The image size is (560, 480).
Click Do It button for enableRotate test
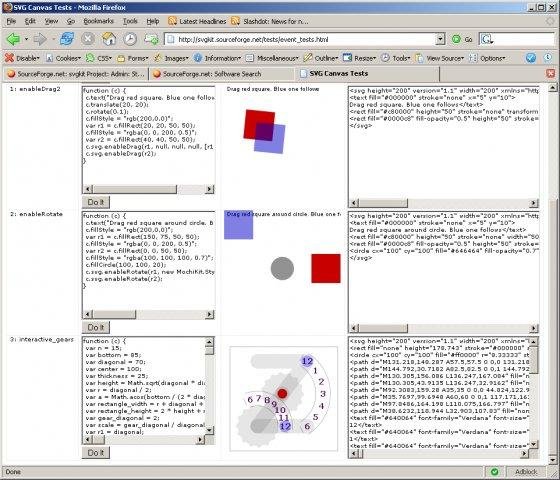pos(96,327)
